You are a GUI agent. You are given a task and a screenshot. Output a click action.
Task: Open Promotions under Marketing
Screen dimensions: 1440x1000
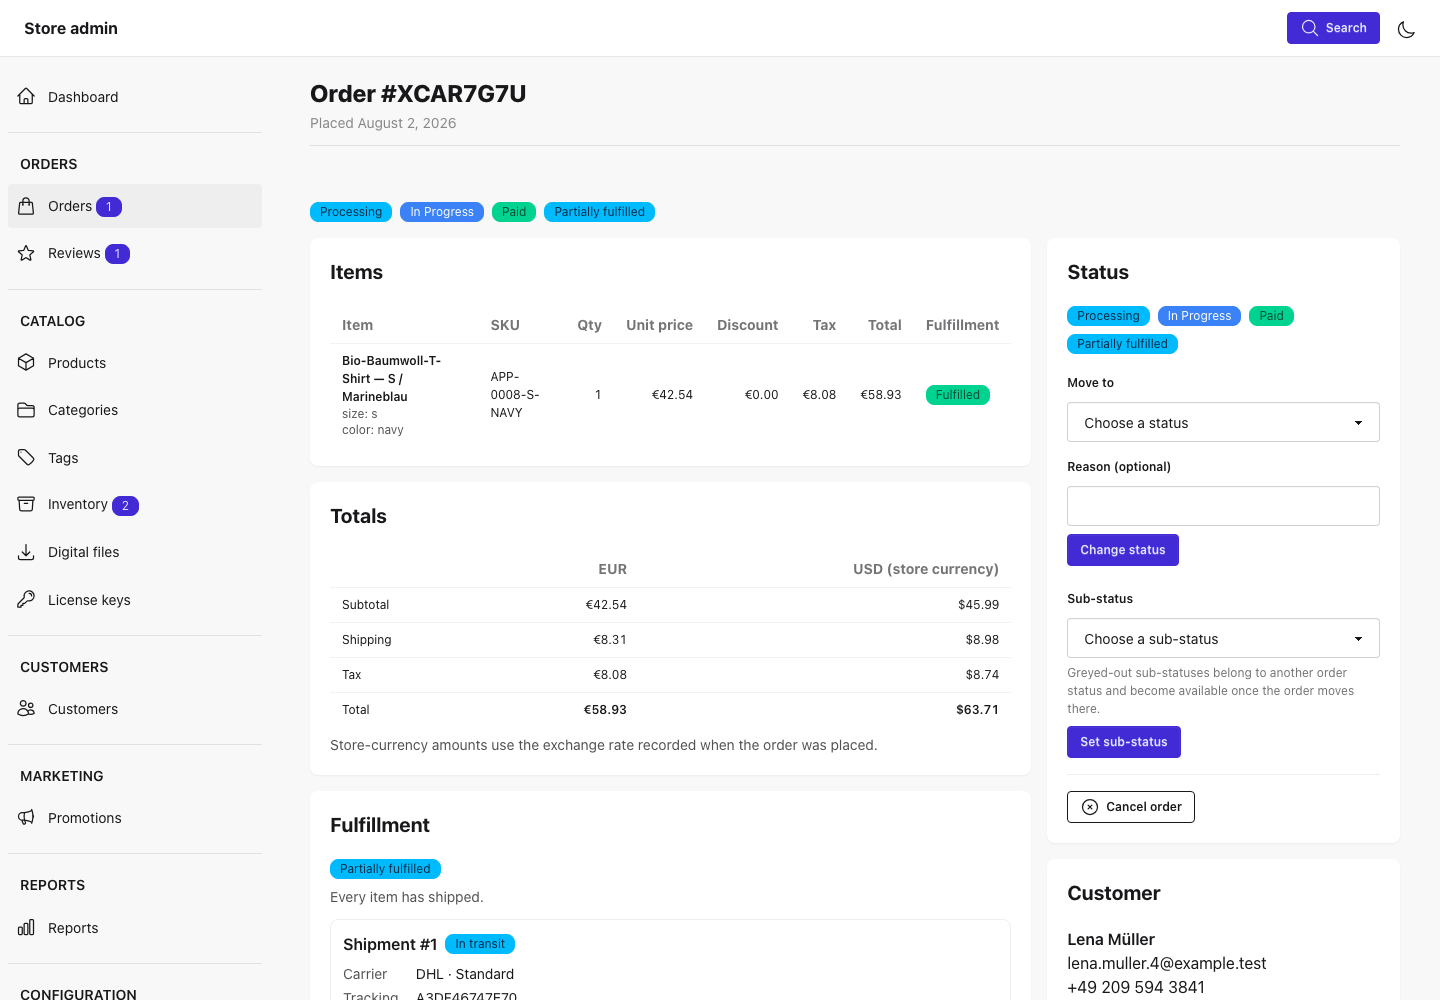pyautogui.click(x=135, y=818)
